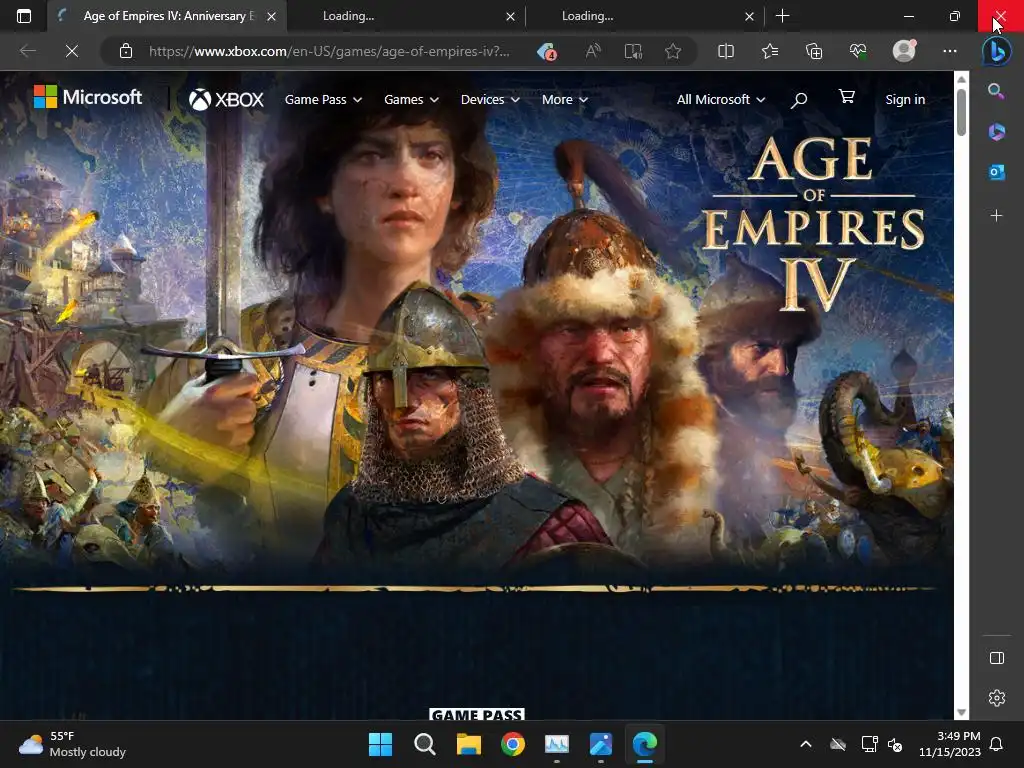Click the page vertical scrollbar thumb

pyautogui.click(x=961, y=112)
